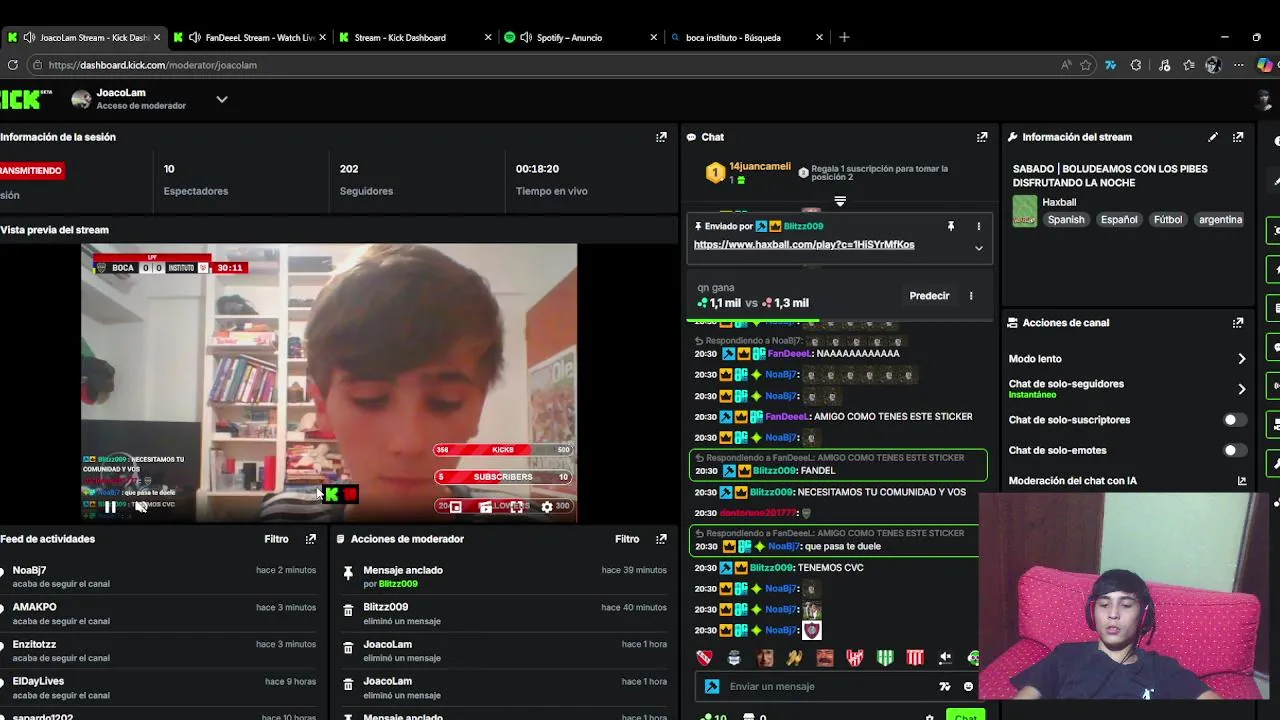Select ElDayLives in activity feed
This screenshot has width=1280, height=720.
point(39,682)
